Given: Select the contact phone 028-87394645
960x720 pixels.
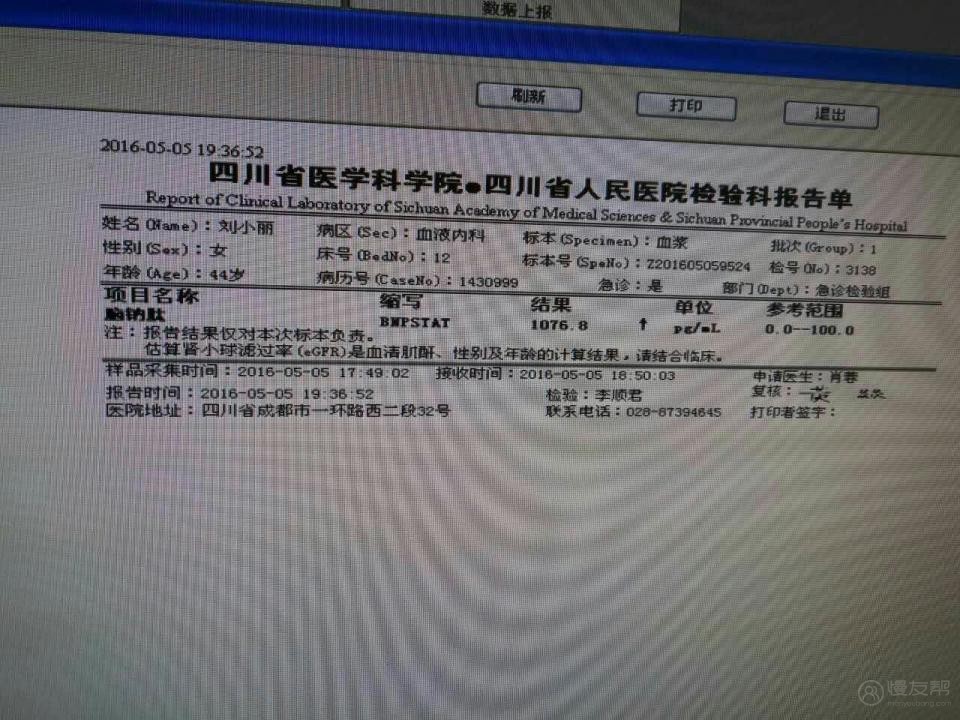Looking at the screenshot, I should 673,412.
